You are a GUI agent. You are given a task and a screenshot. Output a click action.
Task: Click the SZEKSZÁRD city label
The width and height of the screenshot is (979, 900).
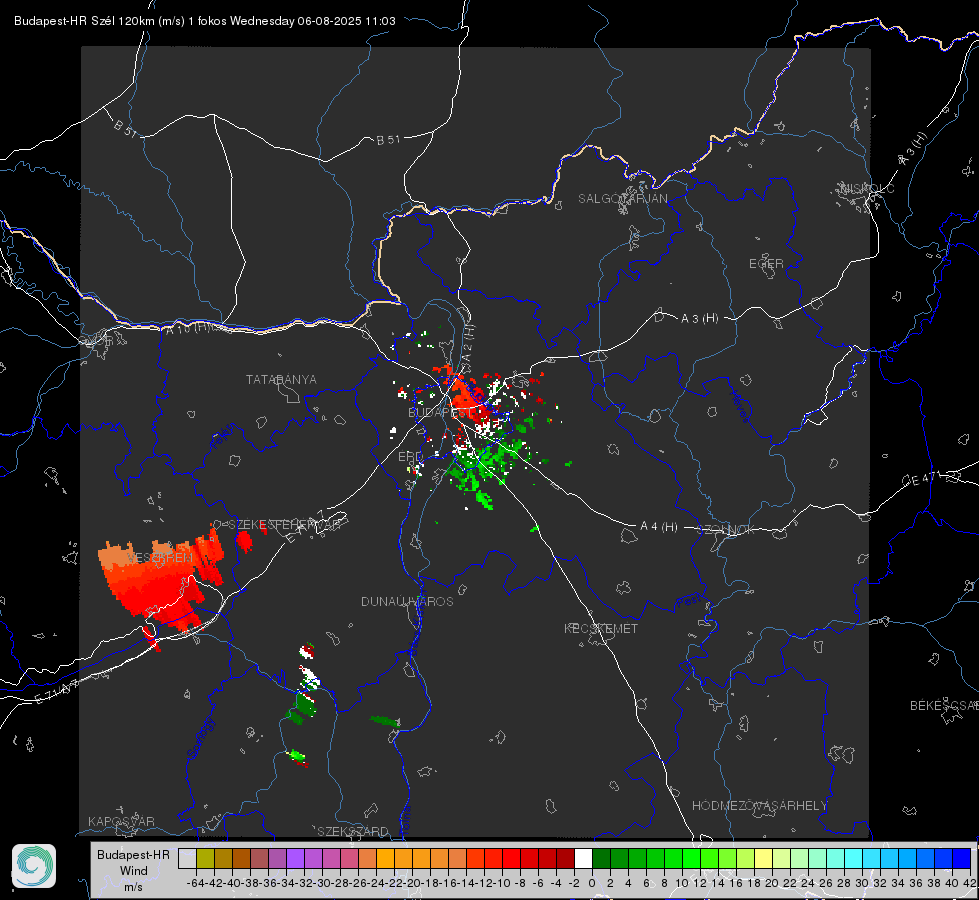353,831
